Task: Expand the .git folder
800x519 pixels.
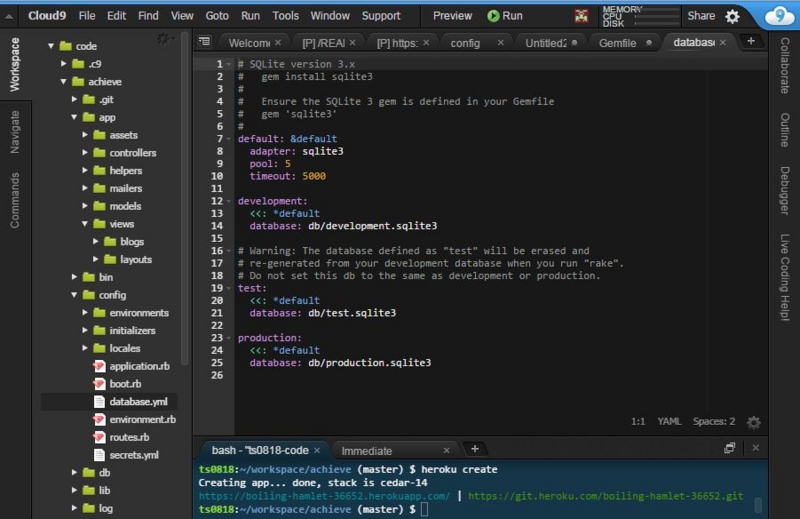Action: pos(74,100)
